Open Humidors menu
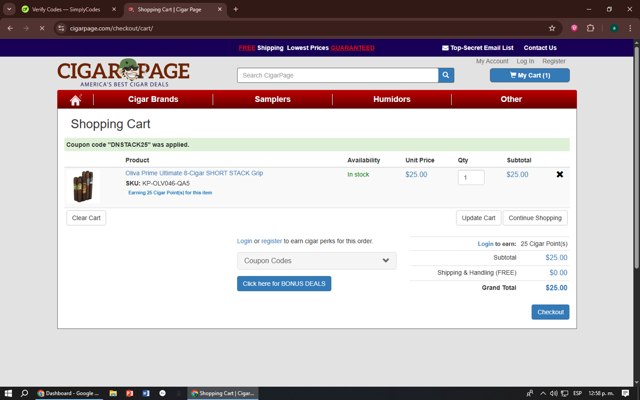 392,99
